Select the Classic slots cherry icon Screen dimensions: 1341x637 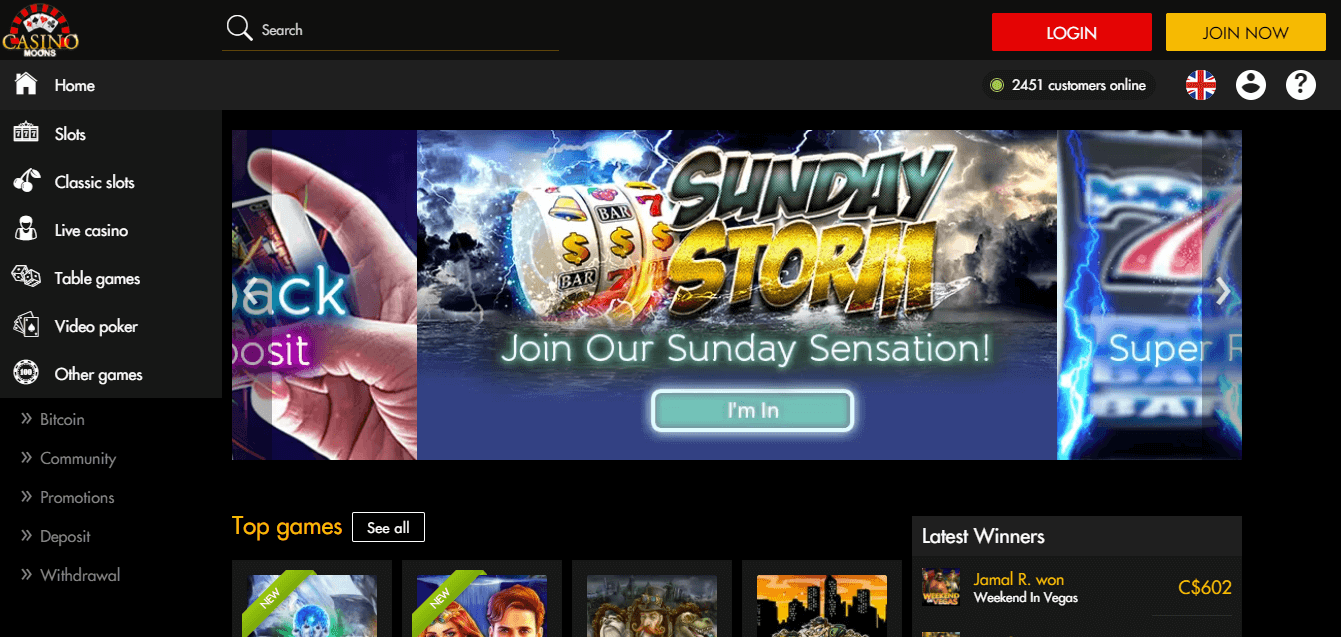[x=26, y=181]
